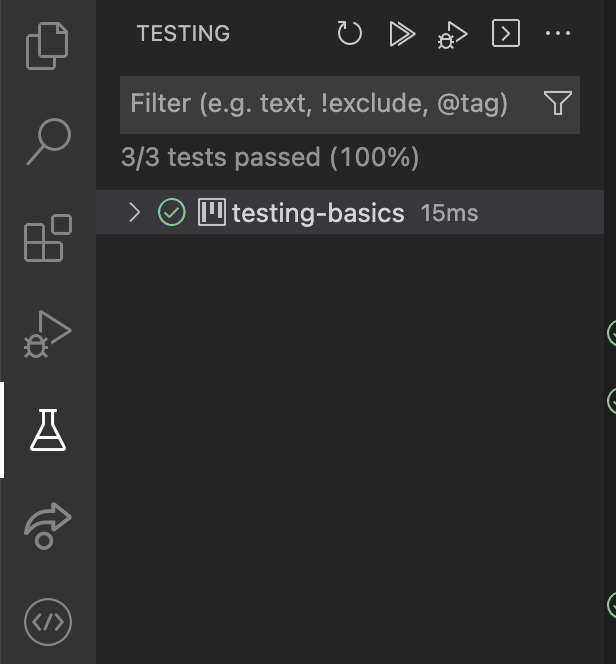
Task: Expand the testing-basics tree node chevron
Action: (135, 212)
